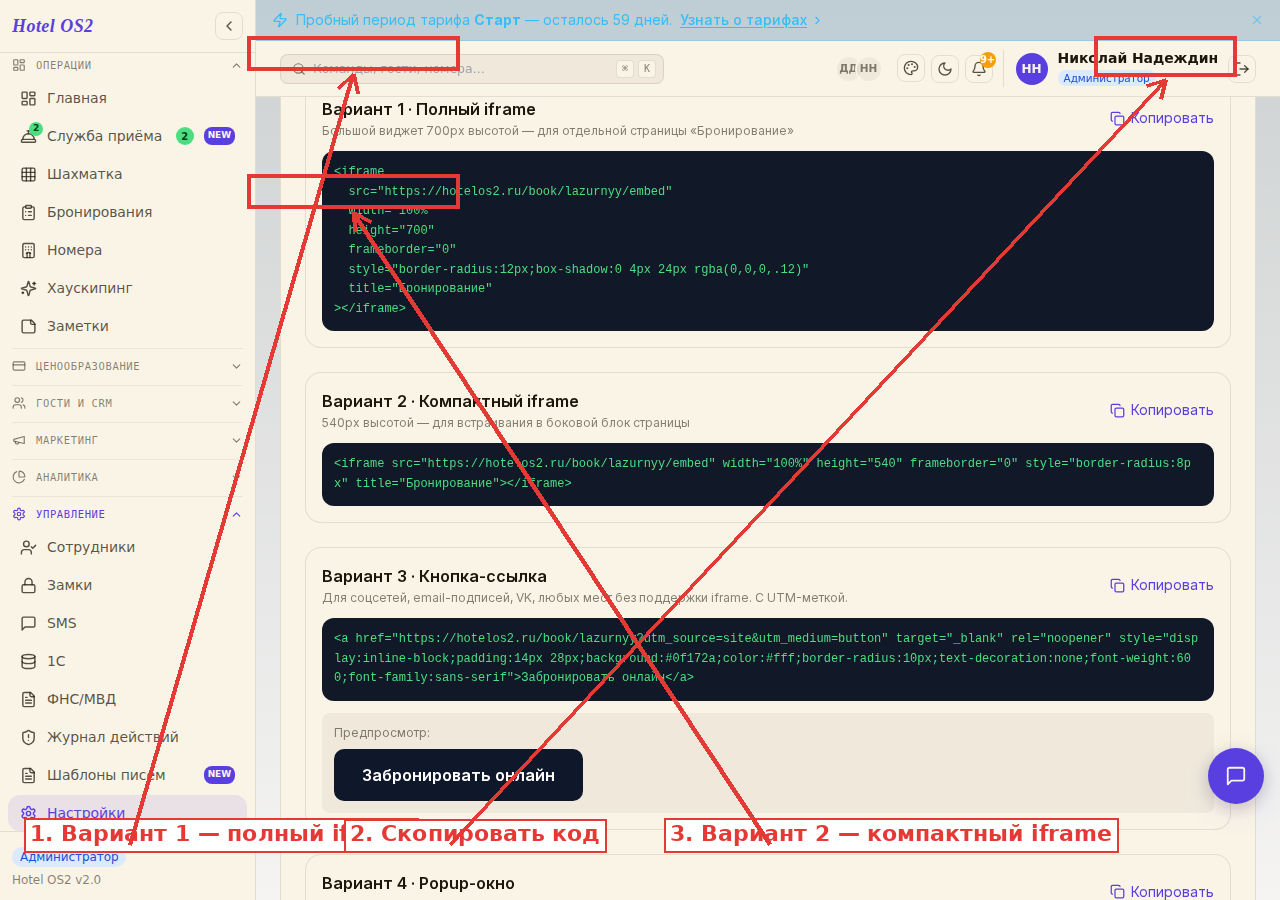Open the chat bubble floating button
1280x900 pixels.
click(1235, 775)
